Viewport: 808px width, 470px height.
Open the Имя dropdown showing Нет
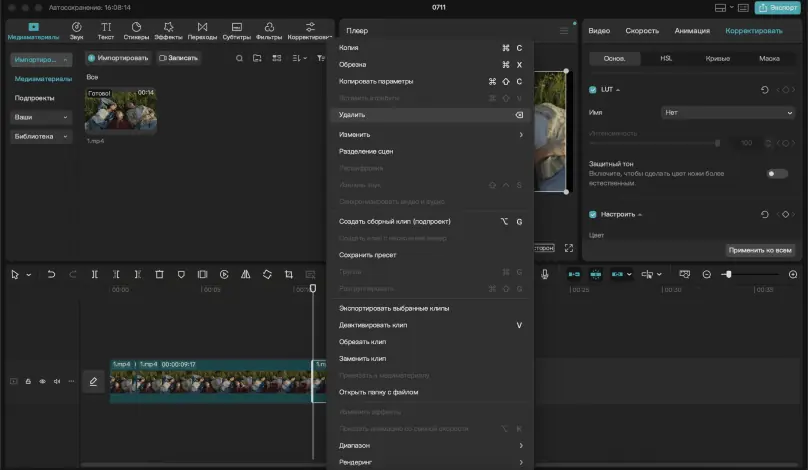(728, 112)
